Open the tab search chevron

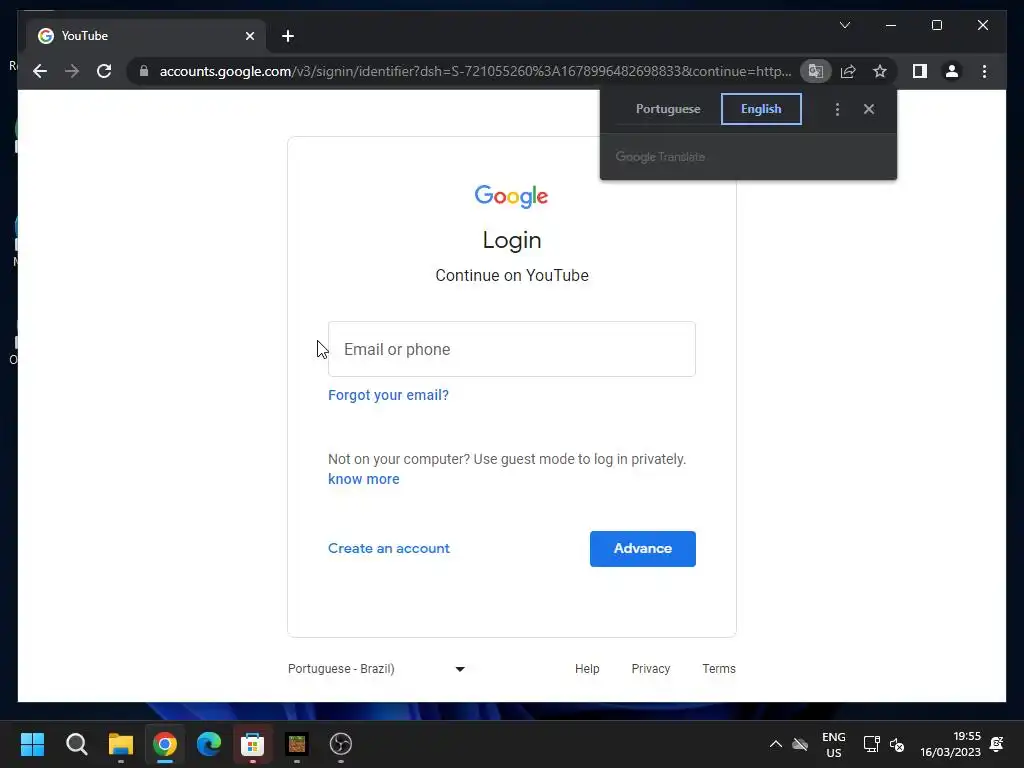coord(844,25)
